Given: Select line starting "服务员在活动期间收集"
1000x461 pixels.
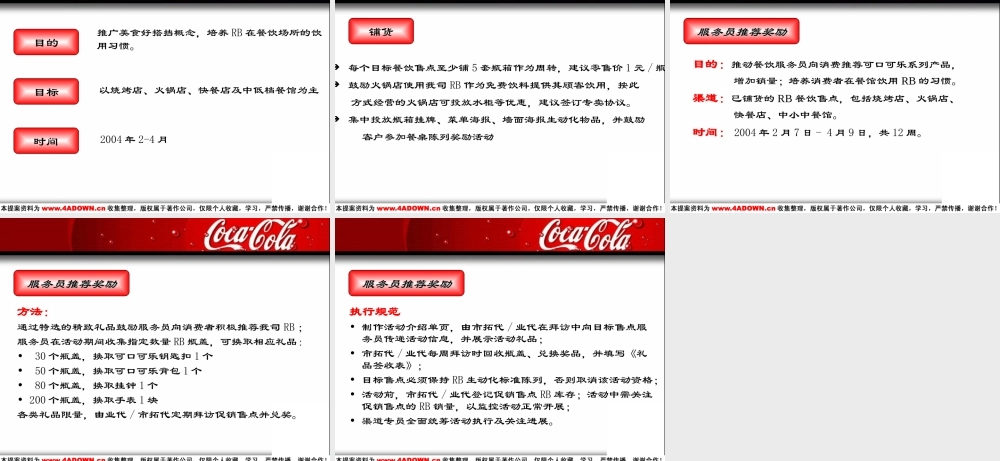Looking at the screenshot, I should click(159, 341).
